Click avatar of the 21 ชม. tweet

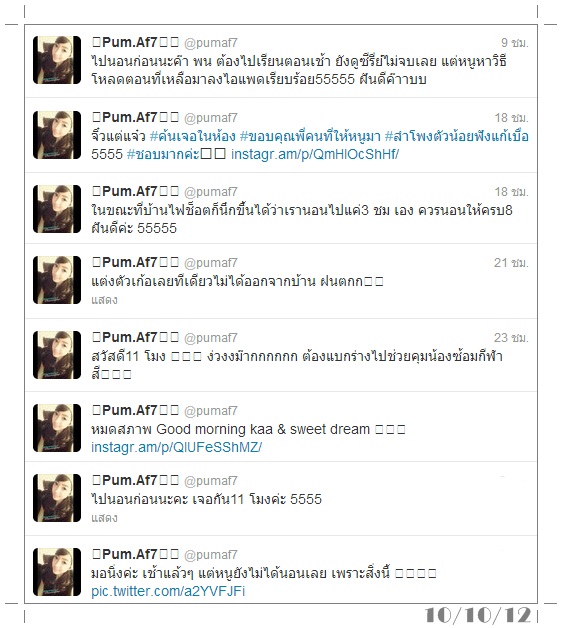tap(57, 280)
